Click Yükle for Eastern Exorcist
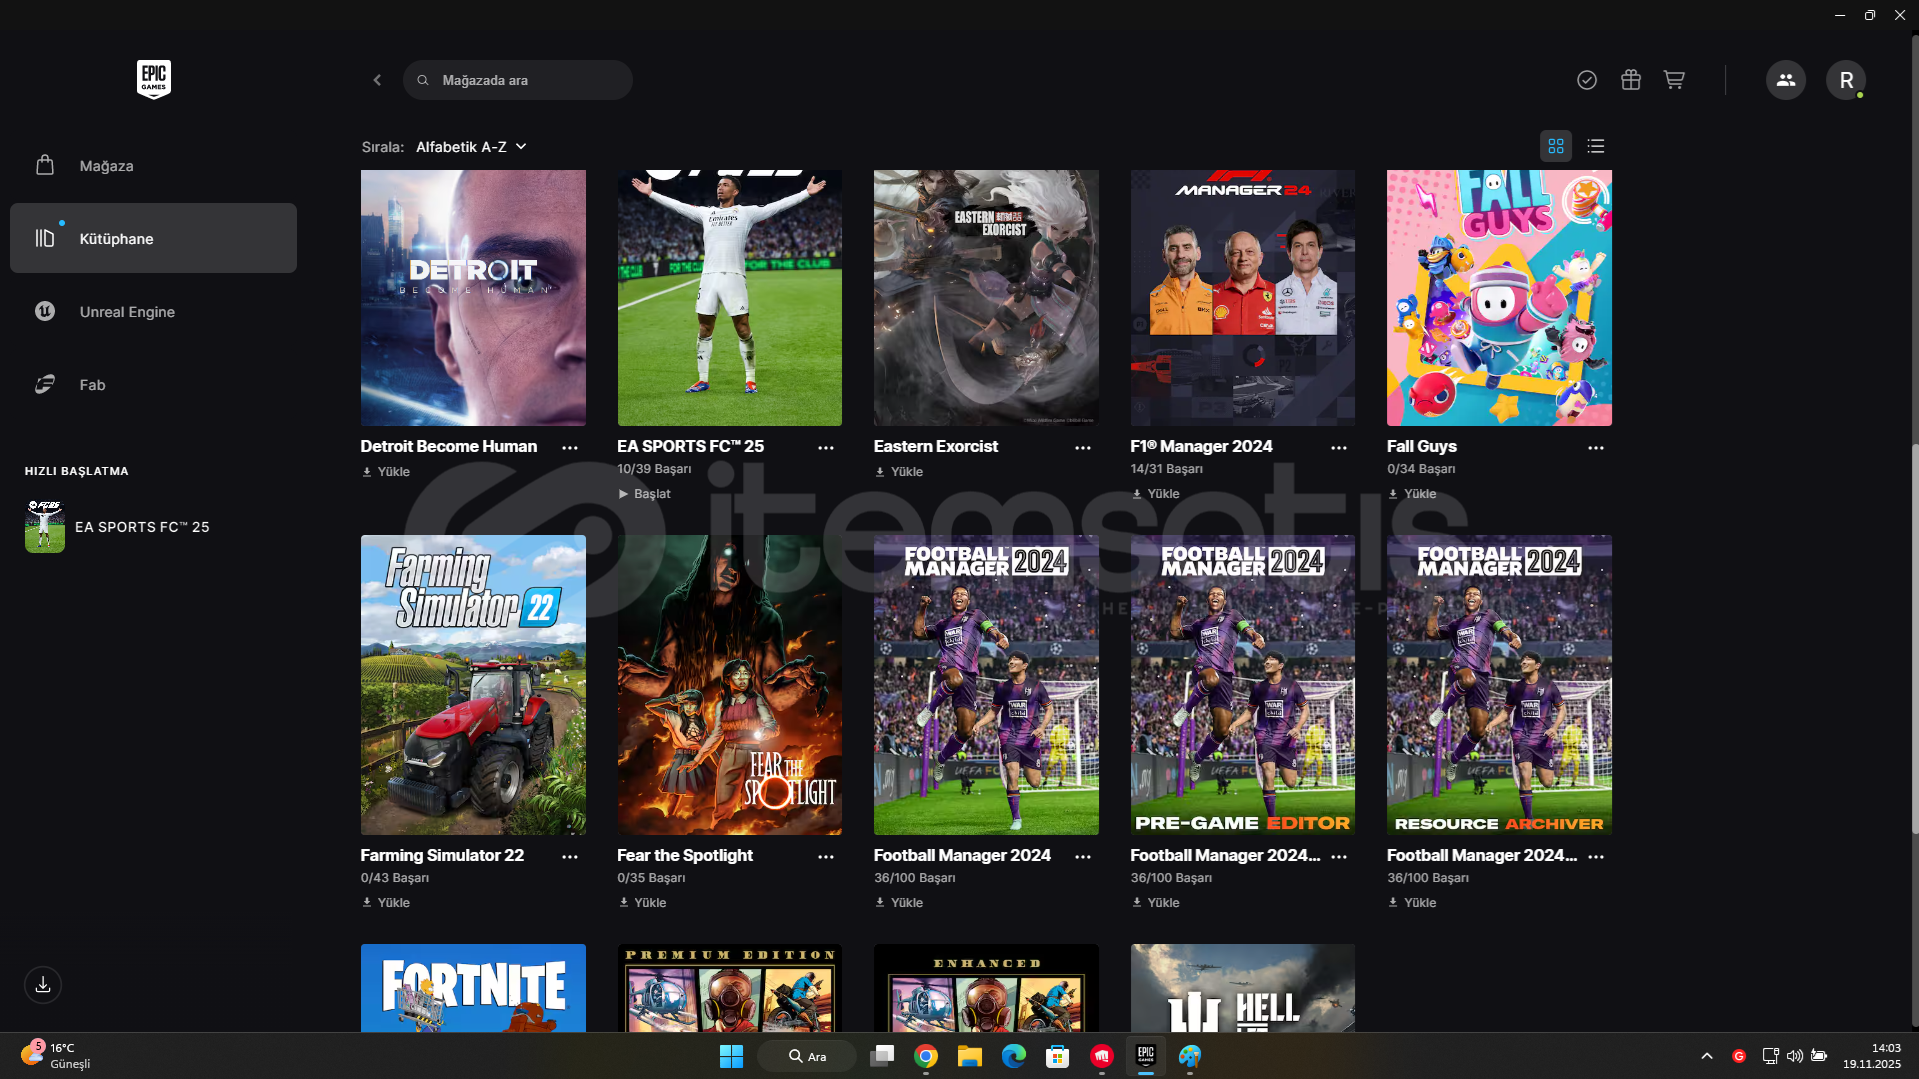The width and height of the screenshot is (1919, 1079). (899, 472)
